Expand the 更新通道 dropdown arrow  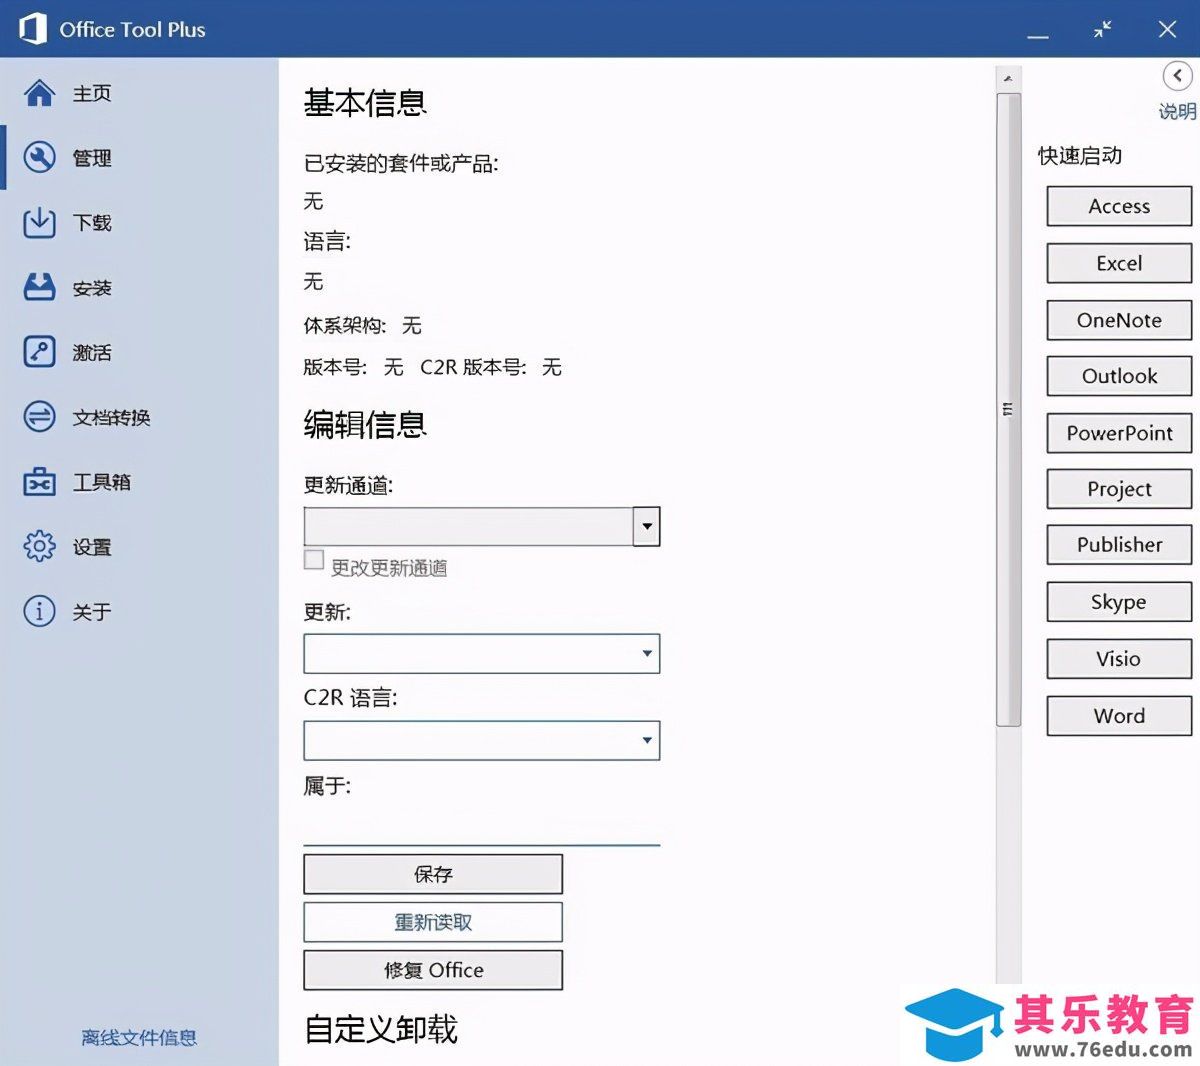pyautogui.click(x=646, y=526)
